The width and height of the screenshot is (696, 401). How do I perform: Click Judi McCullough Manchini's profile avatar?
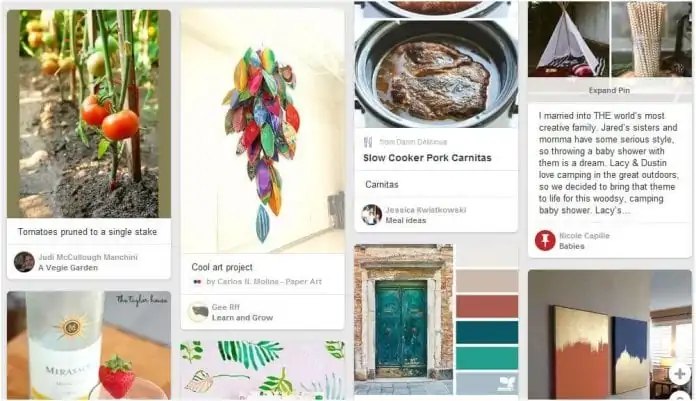click(24, 262)
